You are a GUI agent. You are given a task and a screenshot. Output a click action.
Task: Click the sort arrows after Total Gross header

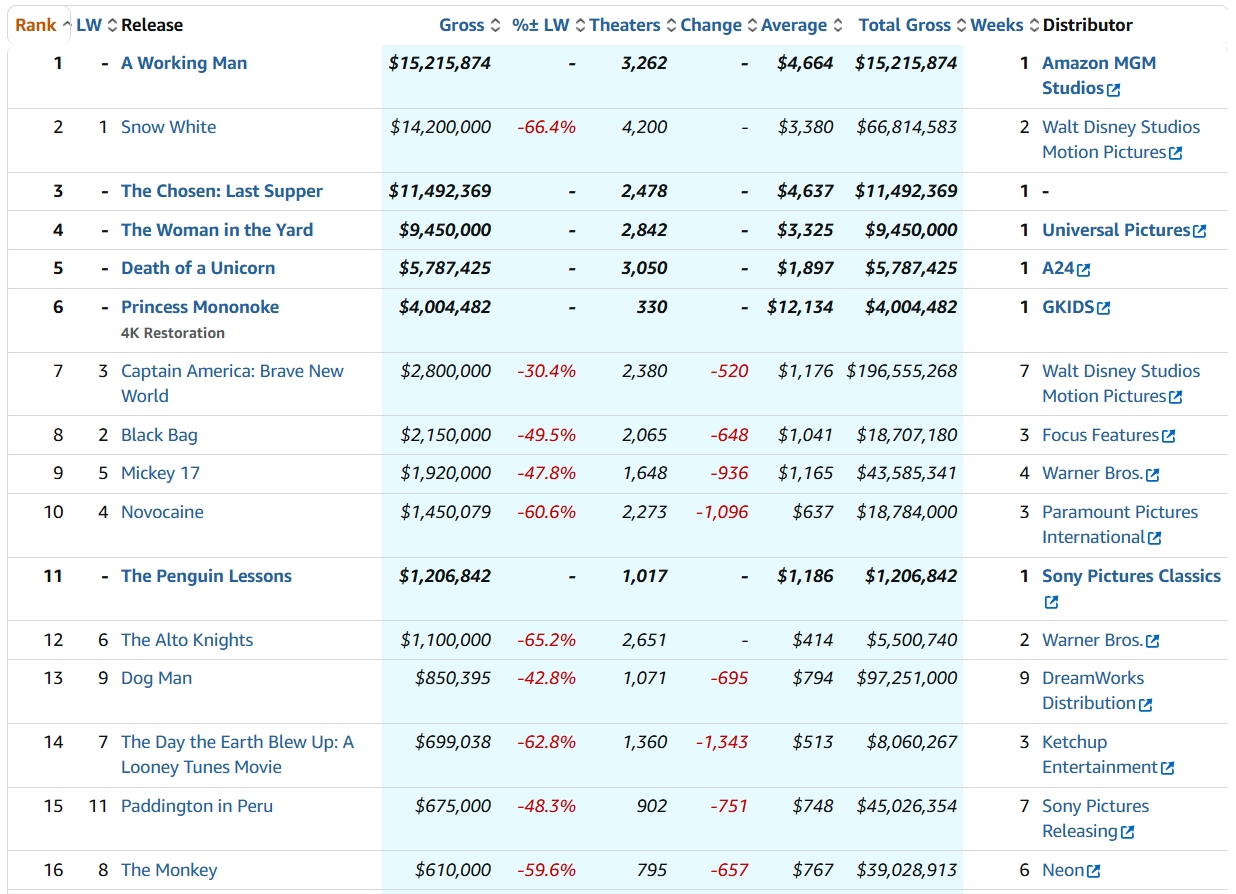pos(961,25)
